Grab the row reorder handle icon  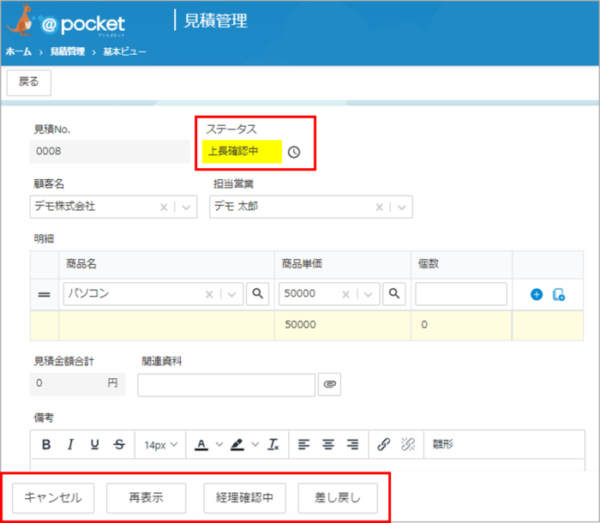pyautogui.click(x=44, y=295)
